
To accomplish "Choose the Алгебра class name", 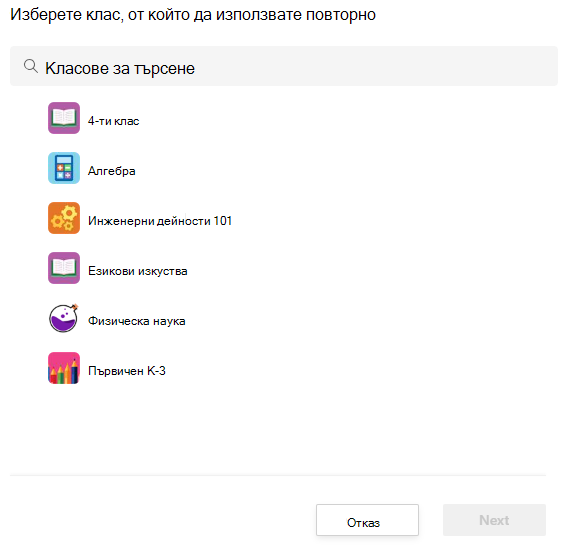I will coord(112,171).
